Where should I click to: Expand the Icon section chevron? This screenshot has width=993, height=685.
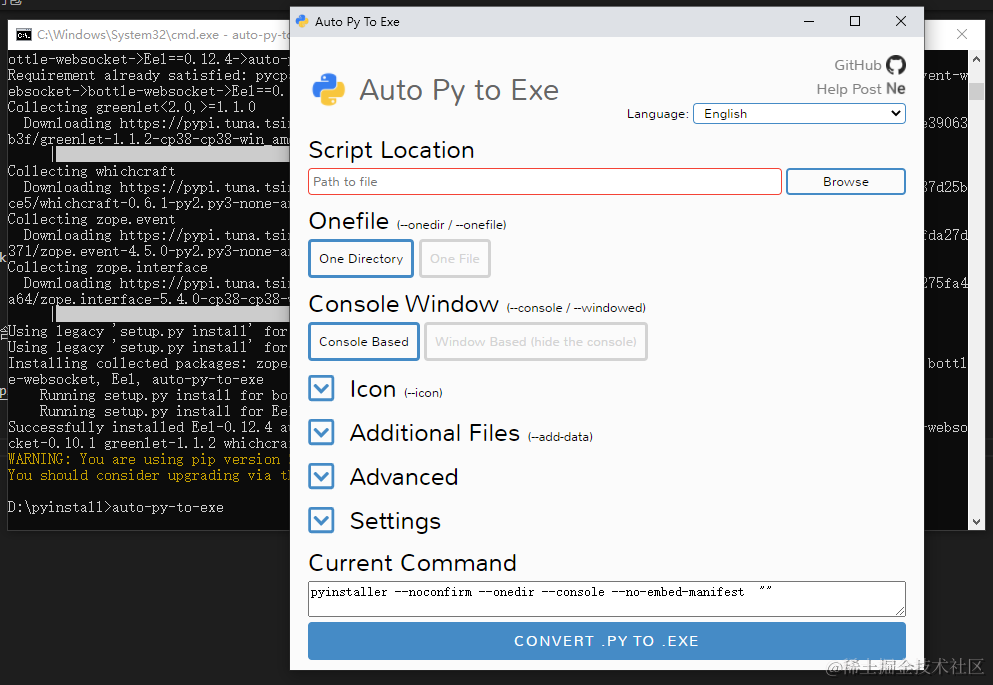click(321, 388)
